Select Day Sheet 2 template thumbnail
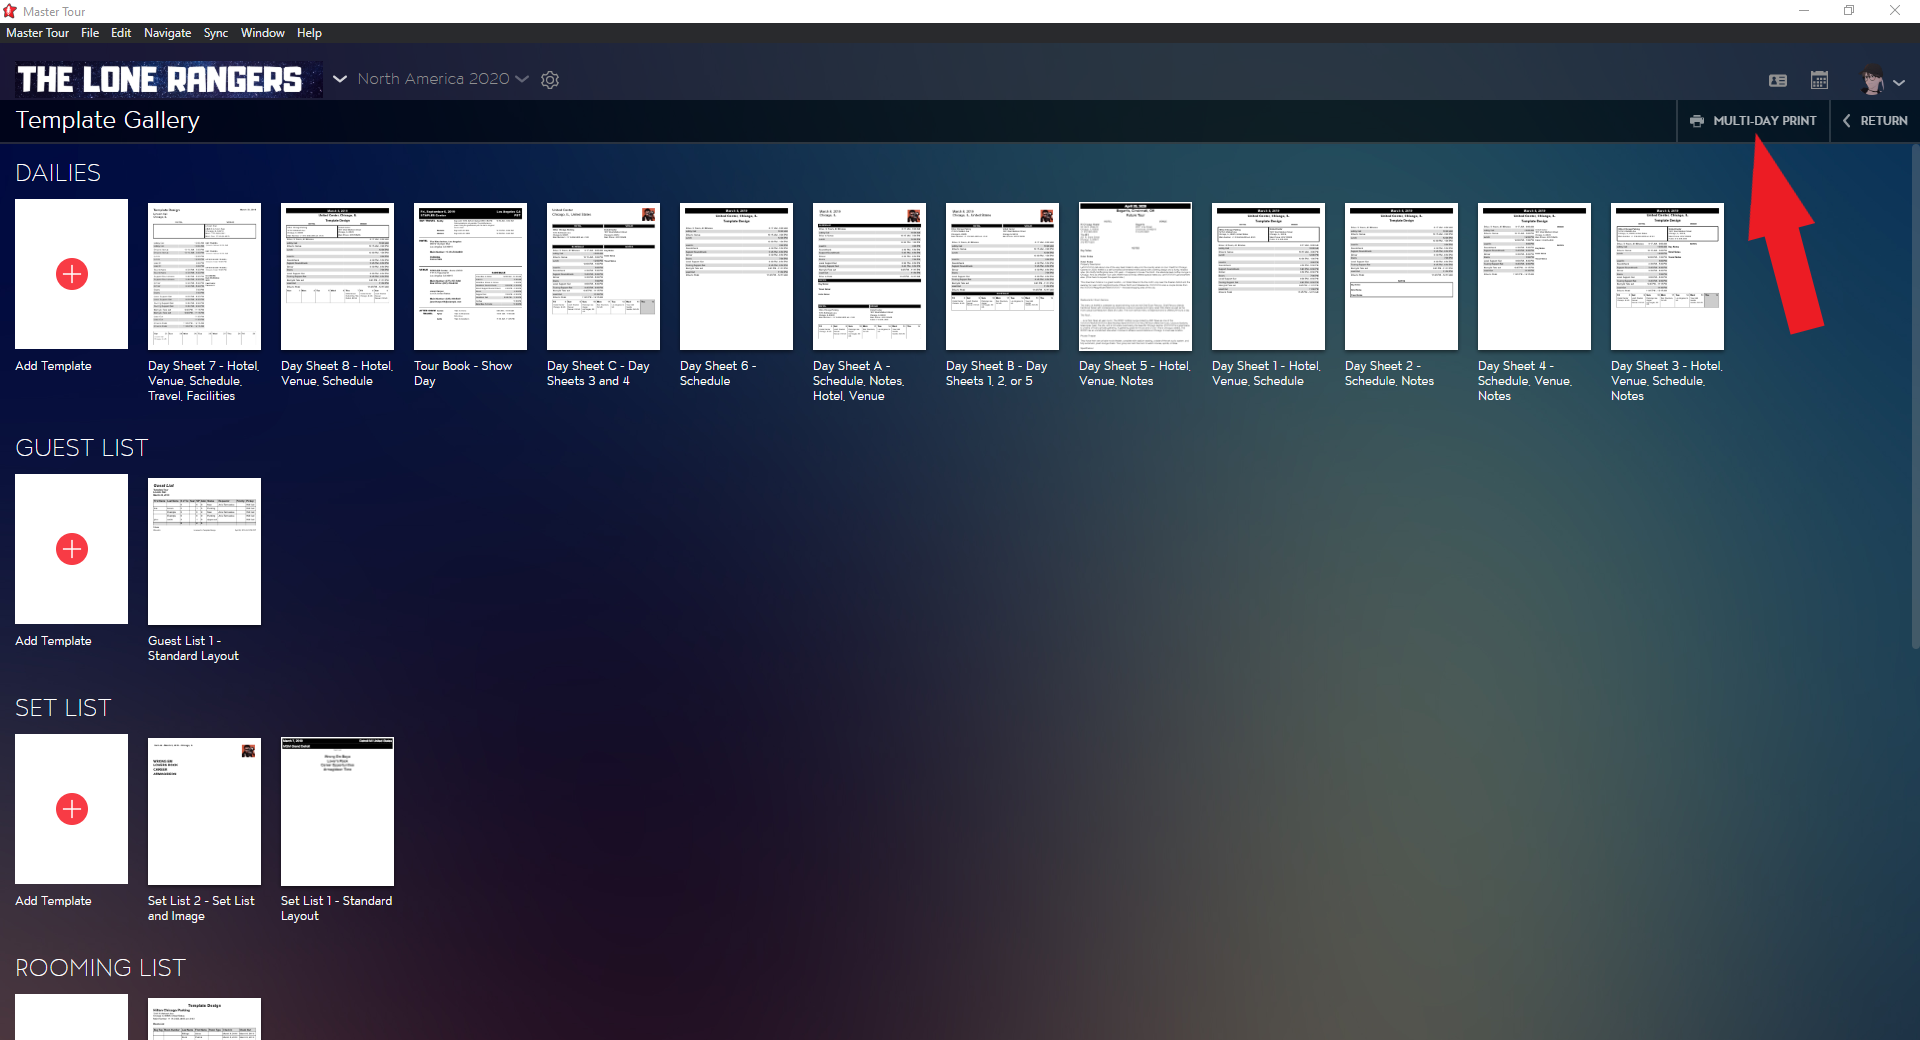1920x1040 pixels. tap(1401, 276)
